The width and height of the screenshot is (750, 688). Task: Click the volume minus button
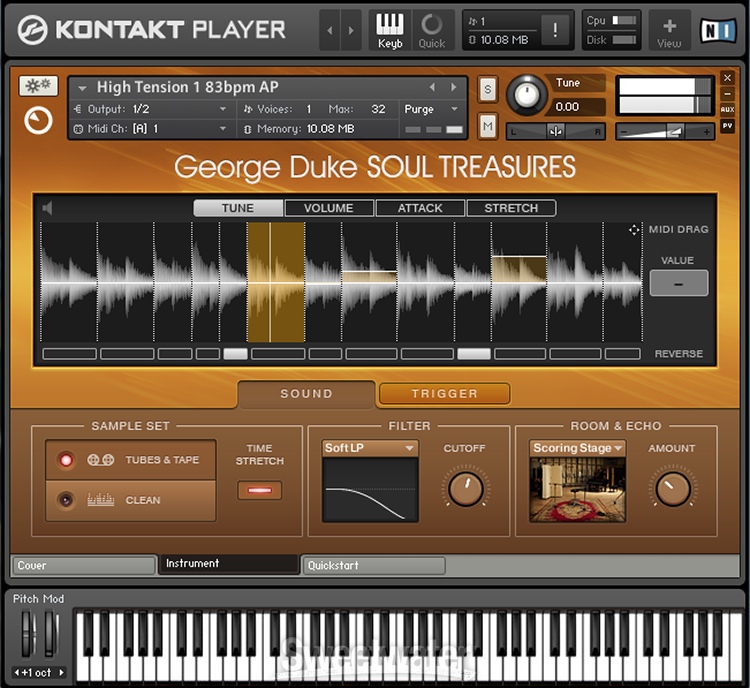click(623, 132)
